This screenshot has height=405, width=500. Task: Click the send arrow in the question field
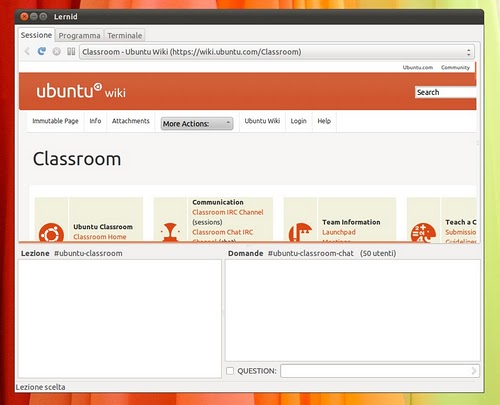(x=474, y=371)
